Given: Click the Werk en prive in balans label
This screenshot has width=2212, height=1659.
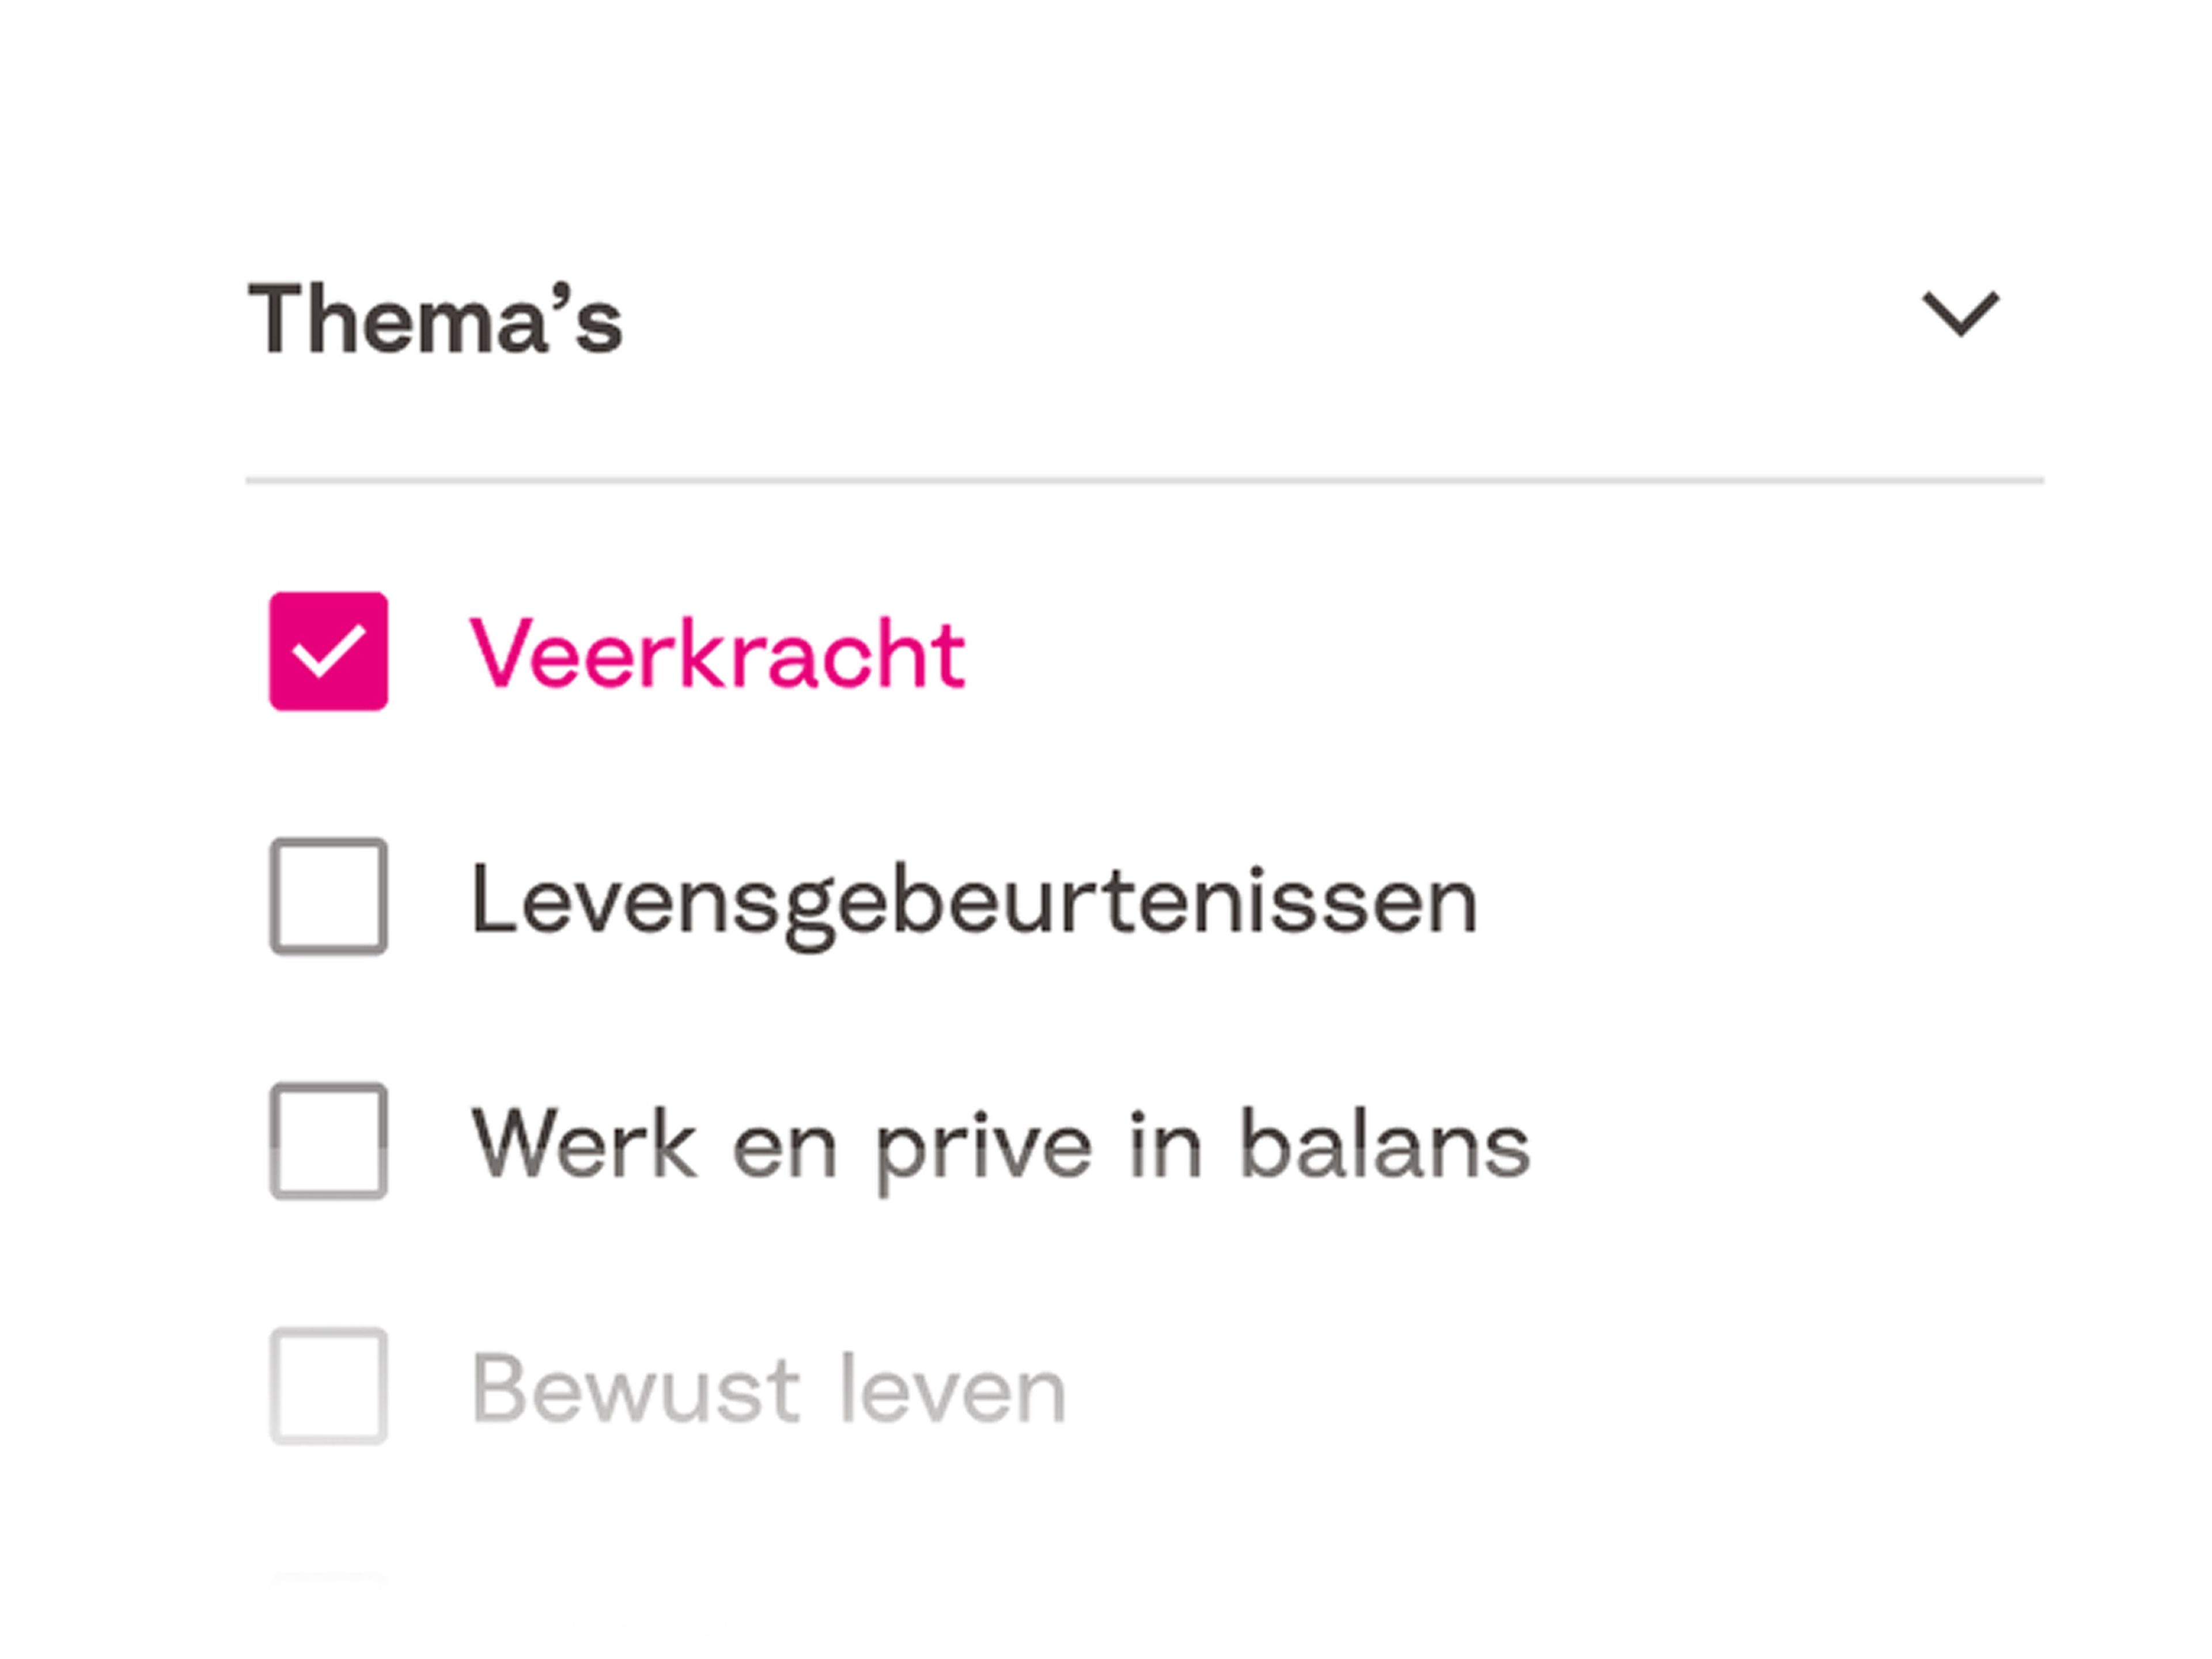Looking at the screenshot, I should pos(1000,1146).
